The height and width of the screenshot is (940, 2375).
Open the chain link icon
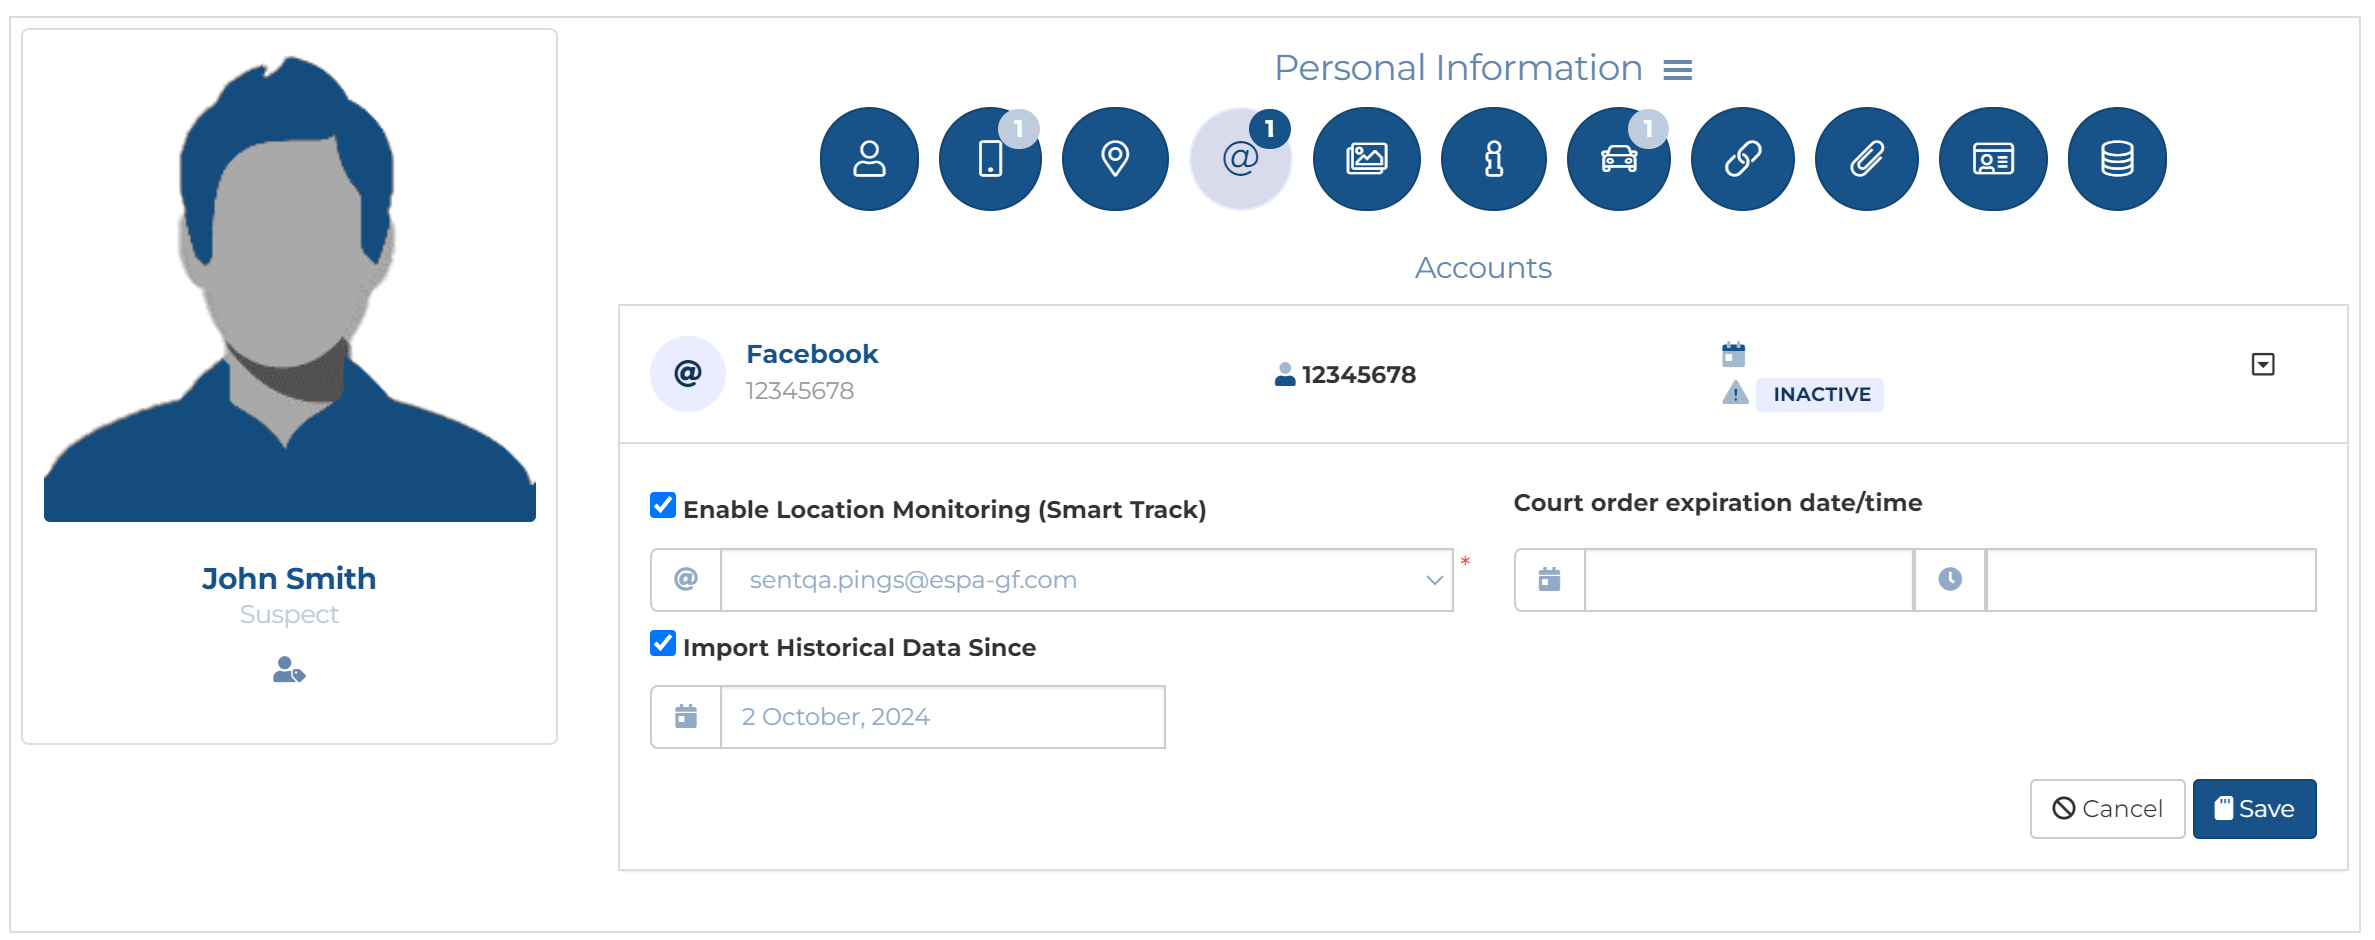[1742, 159]
